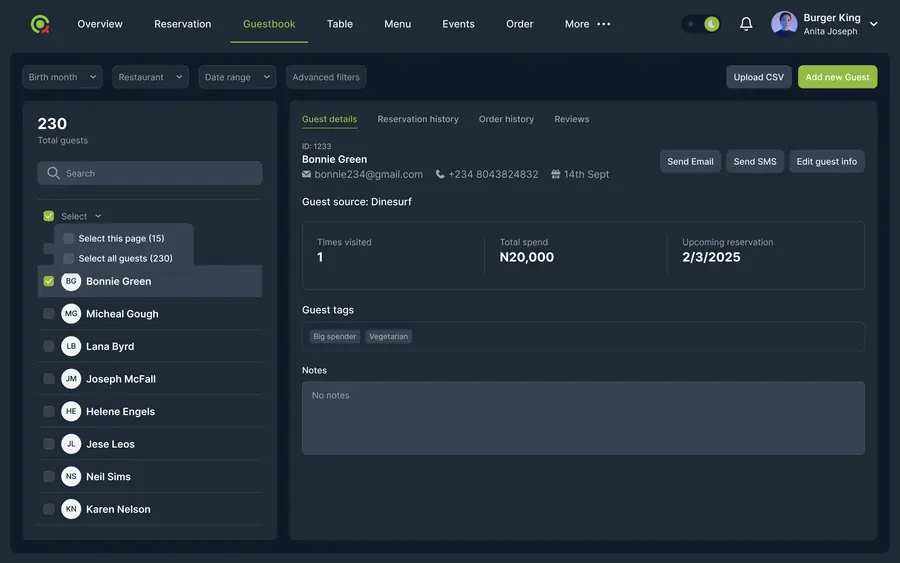Open the Reservation nav item
The image size is (900, 563).
pyautogui.click(x=183, y=24)
